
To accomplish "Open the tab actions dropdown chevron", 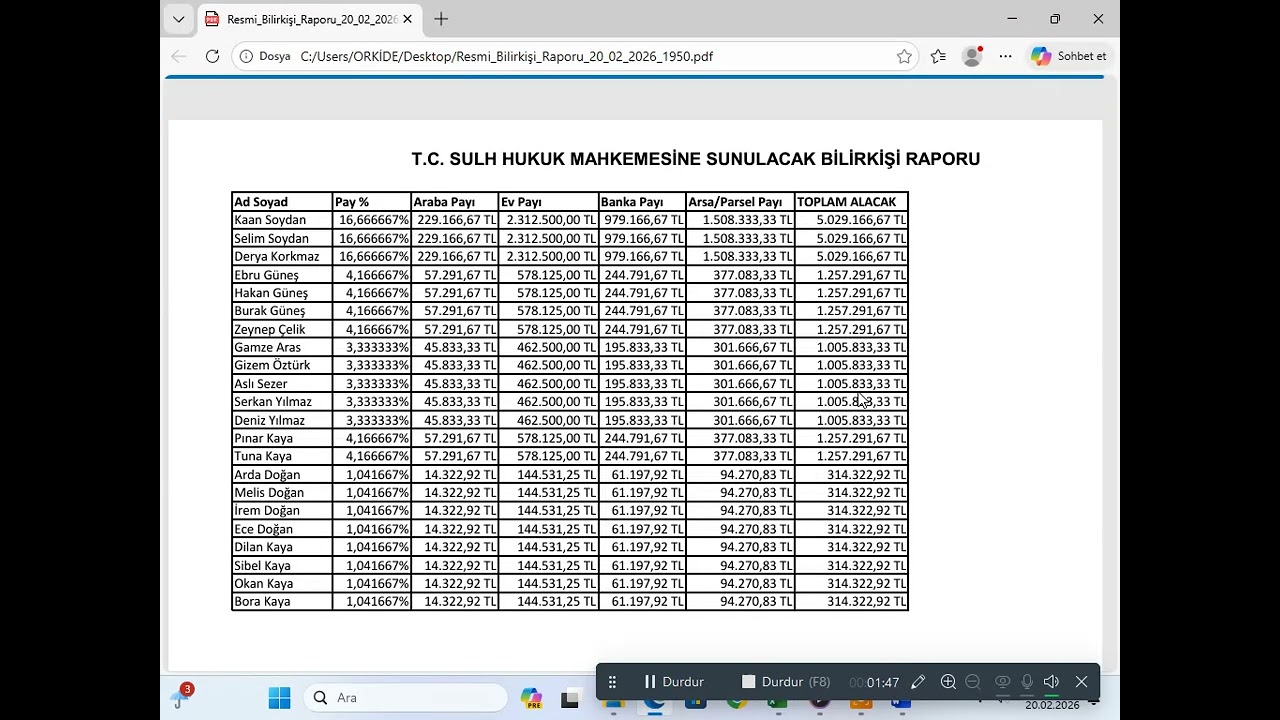I will [x=178, y=19].
